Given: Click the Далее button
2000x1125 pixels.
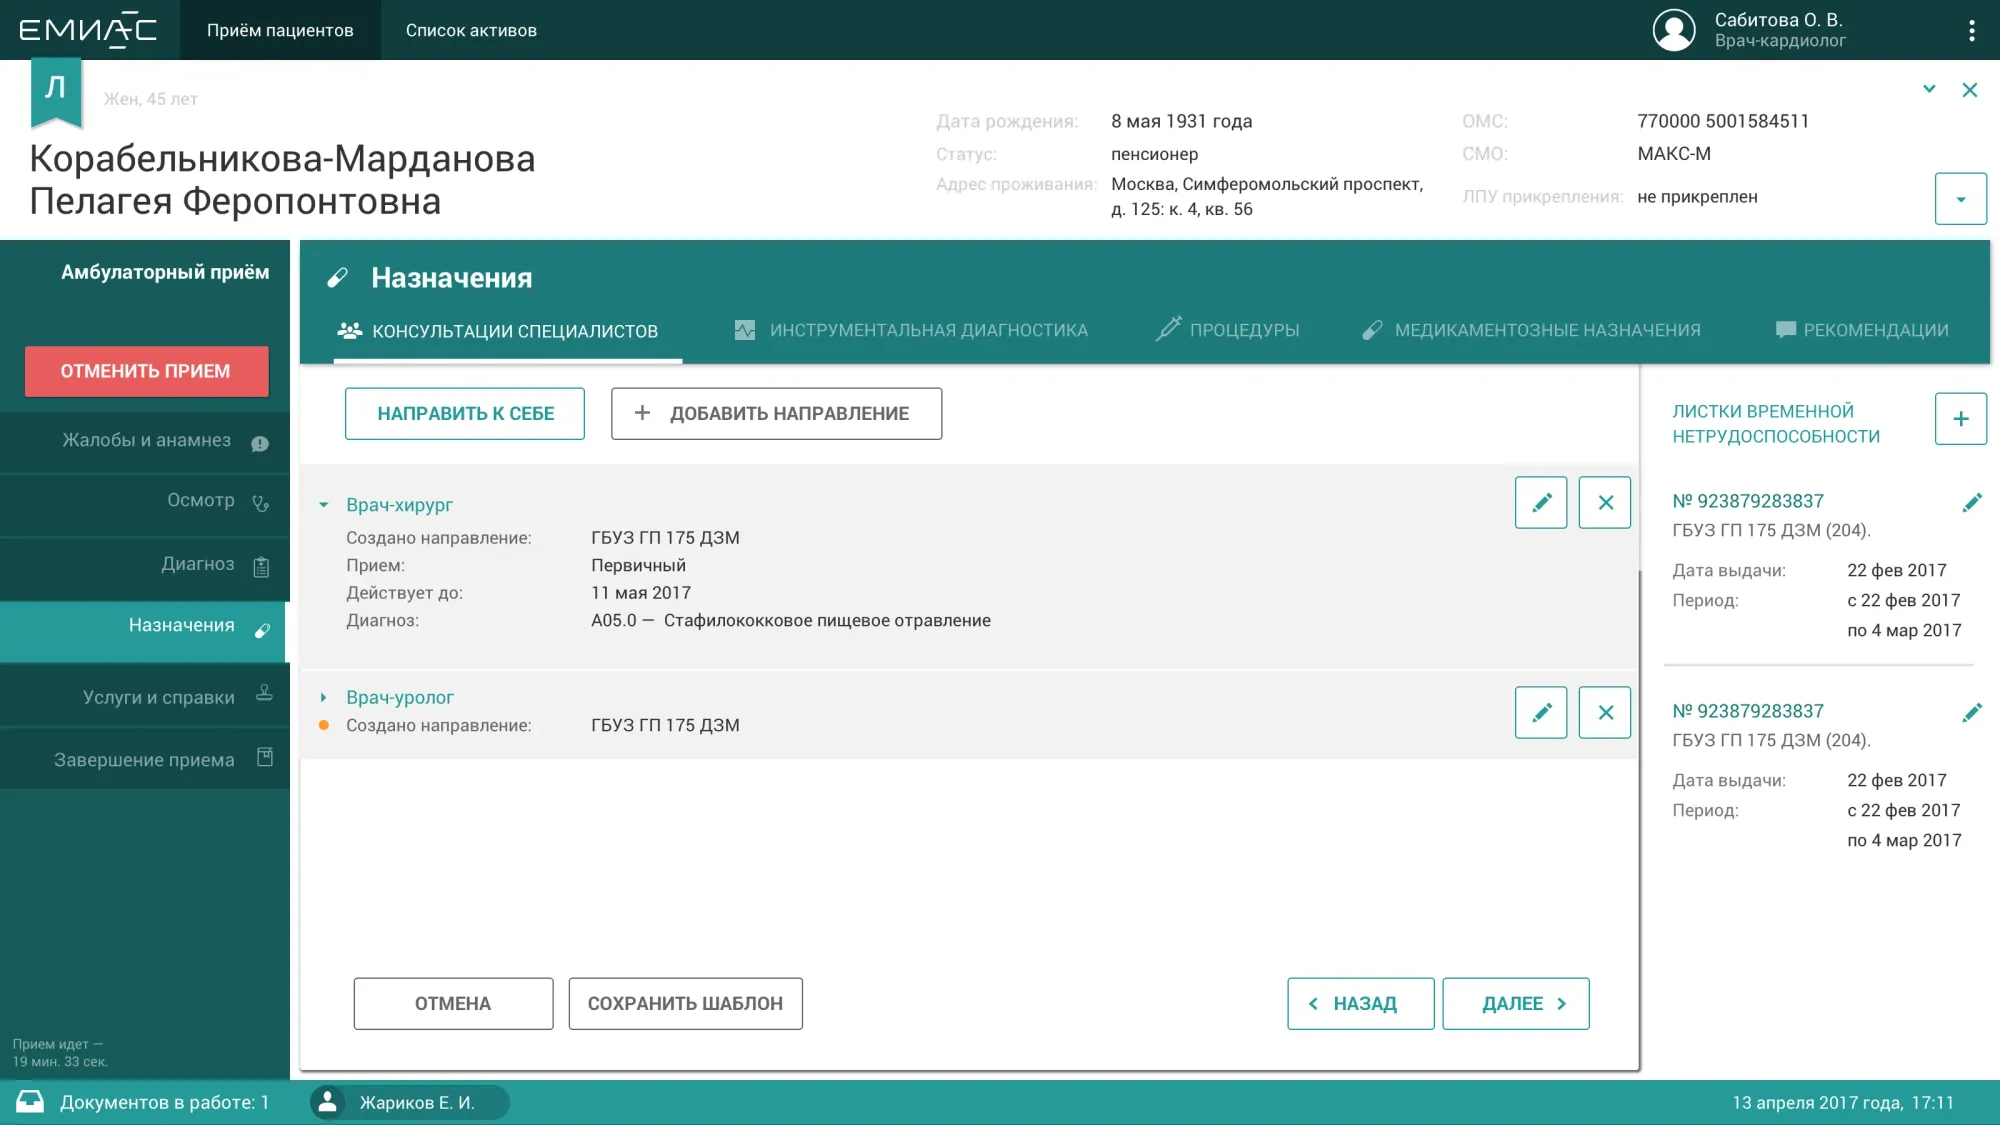Looking at the screenshot, I should [x=1515, y=1003].
